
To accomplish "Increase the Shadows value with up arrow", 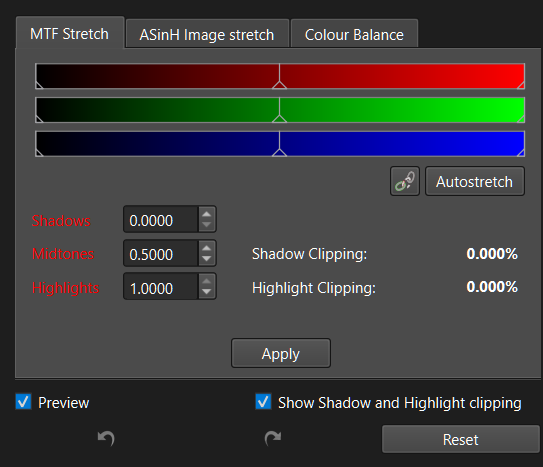I will [x=207, y=214].
